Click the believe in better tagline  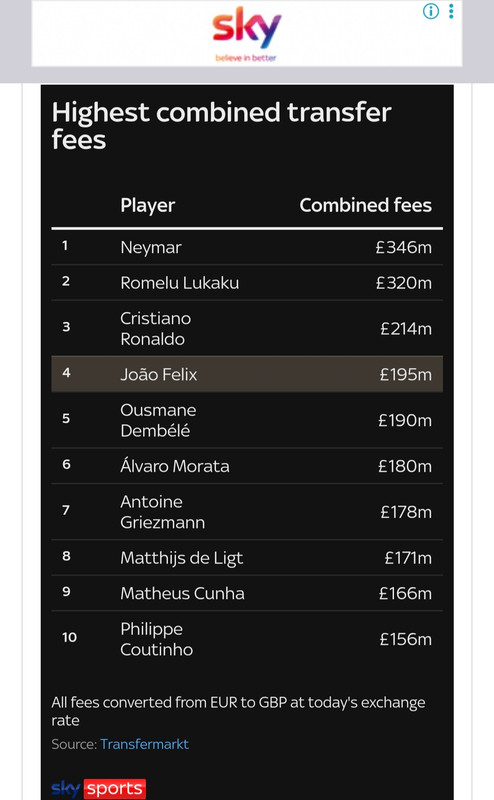(x=246, y=58)
